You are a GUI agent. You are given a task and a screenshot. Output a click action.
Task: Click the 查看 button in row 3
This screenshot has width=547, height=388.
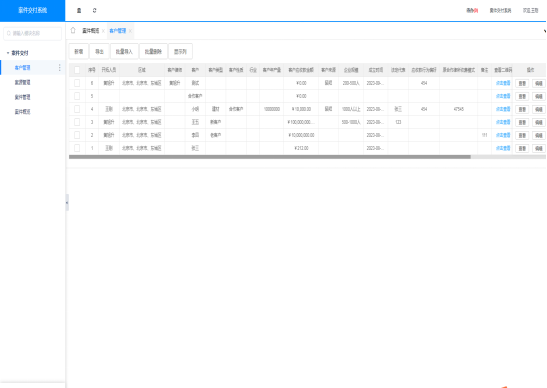click(522, 122)
